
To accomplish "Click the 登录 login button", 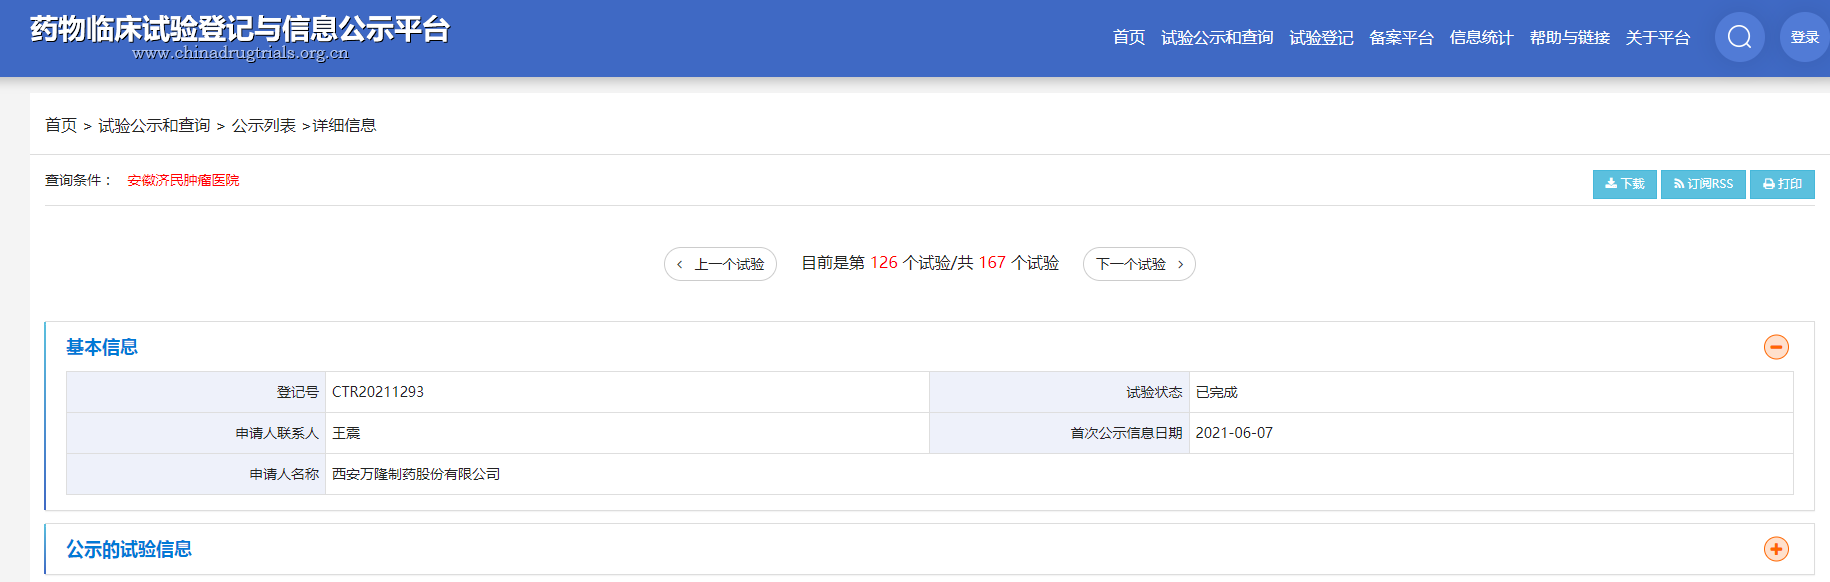I will (x=1804, y=37).
